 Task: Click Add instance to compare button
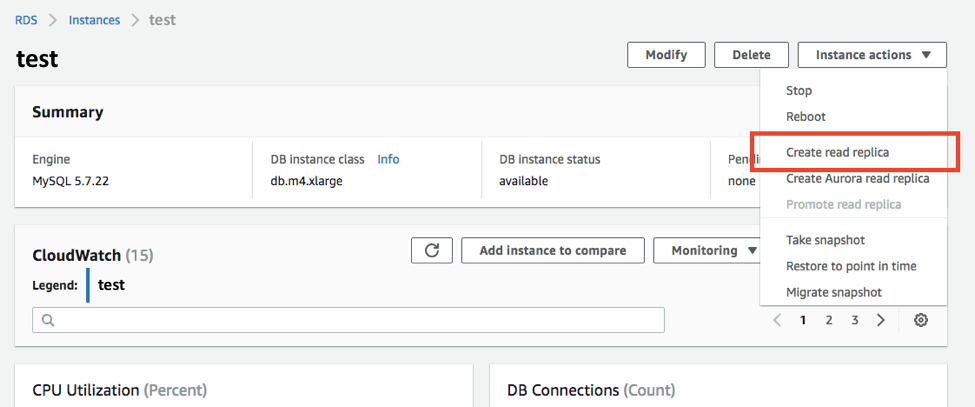click(553, 251)
